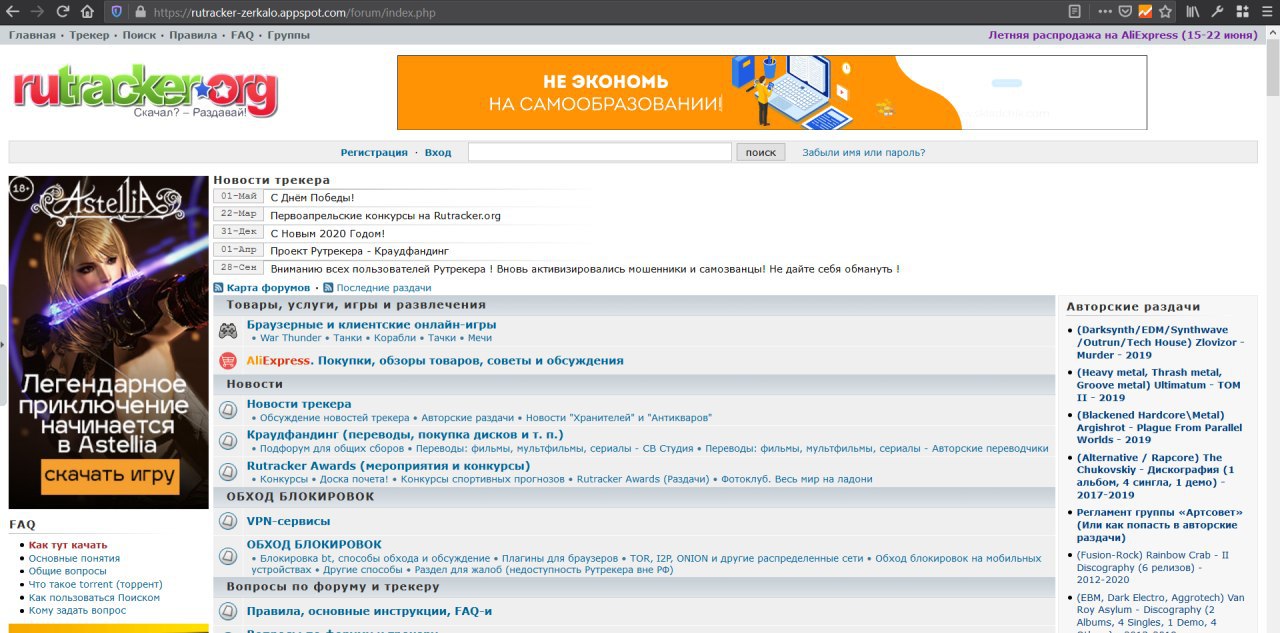Click the forum icon next to Rutracker Awards
The height and width of the screenshot is (633, 1280).
(x=228, y=472)
